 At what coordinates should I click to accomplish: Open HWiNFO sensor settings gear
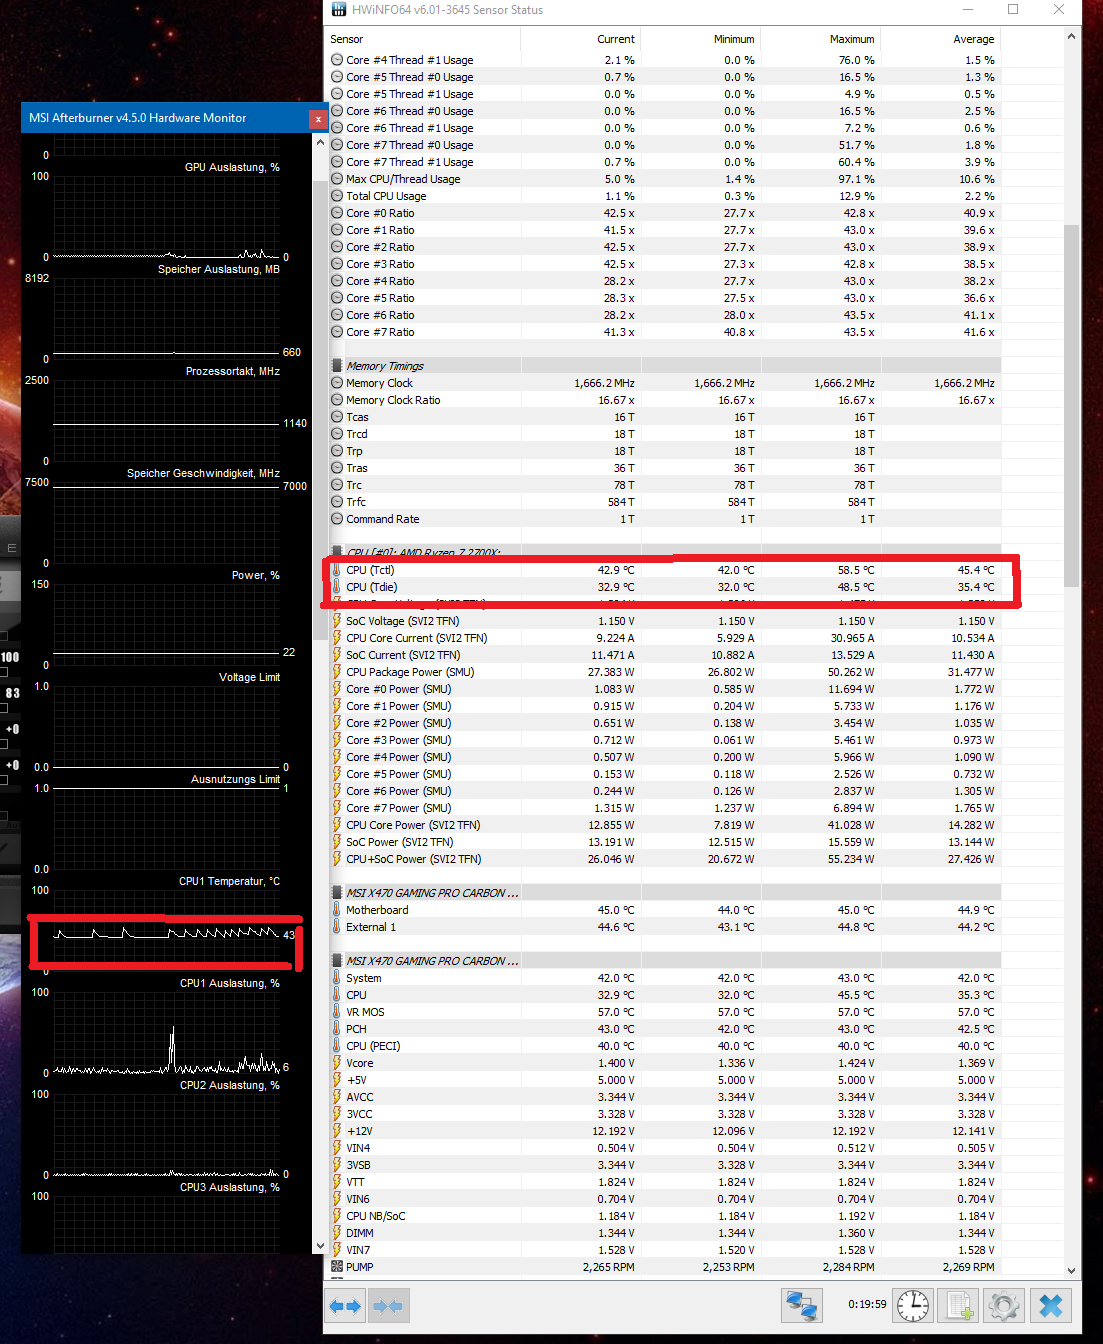pyautogui.click(x=1004, y=1305)
